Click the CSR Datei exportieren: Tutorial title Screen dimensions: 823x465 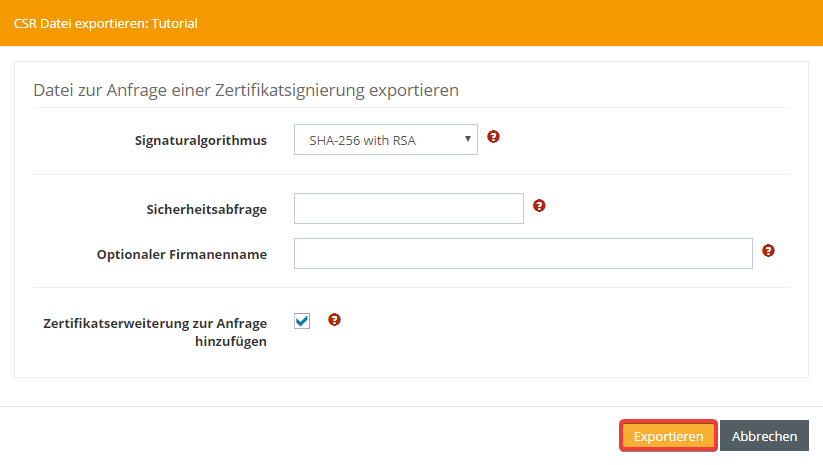105,23
